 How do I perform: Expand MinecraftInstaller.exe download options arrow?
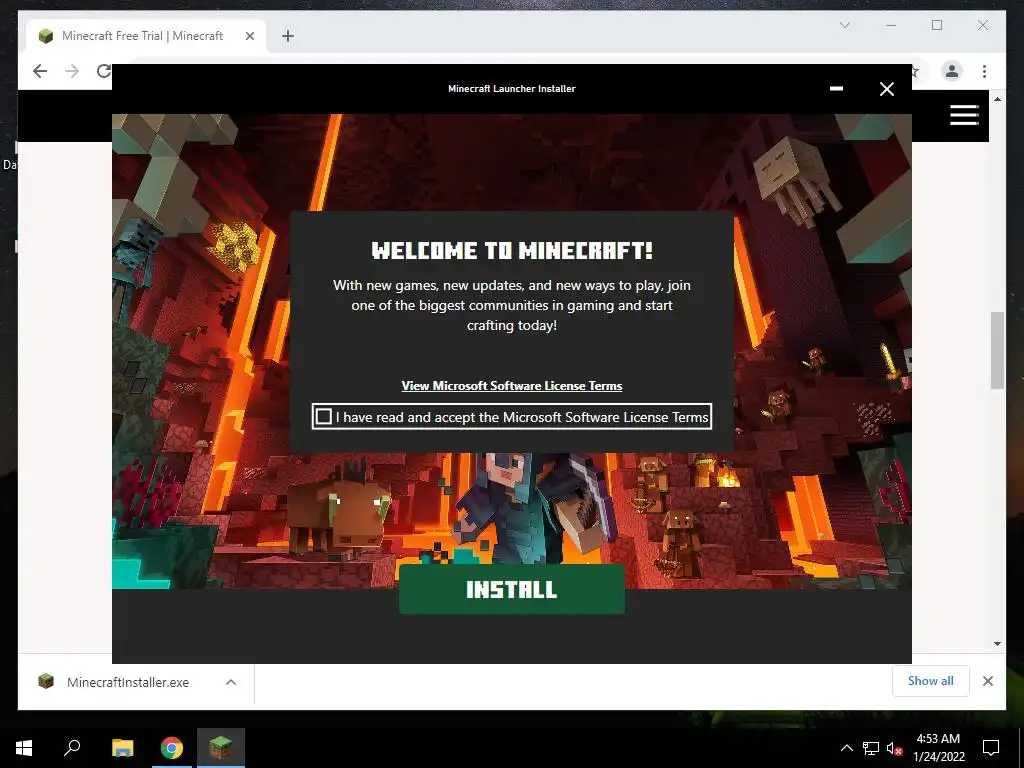[x=231, y=682]
